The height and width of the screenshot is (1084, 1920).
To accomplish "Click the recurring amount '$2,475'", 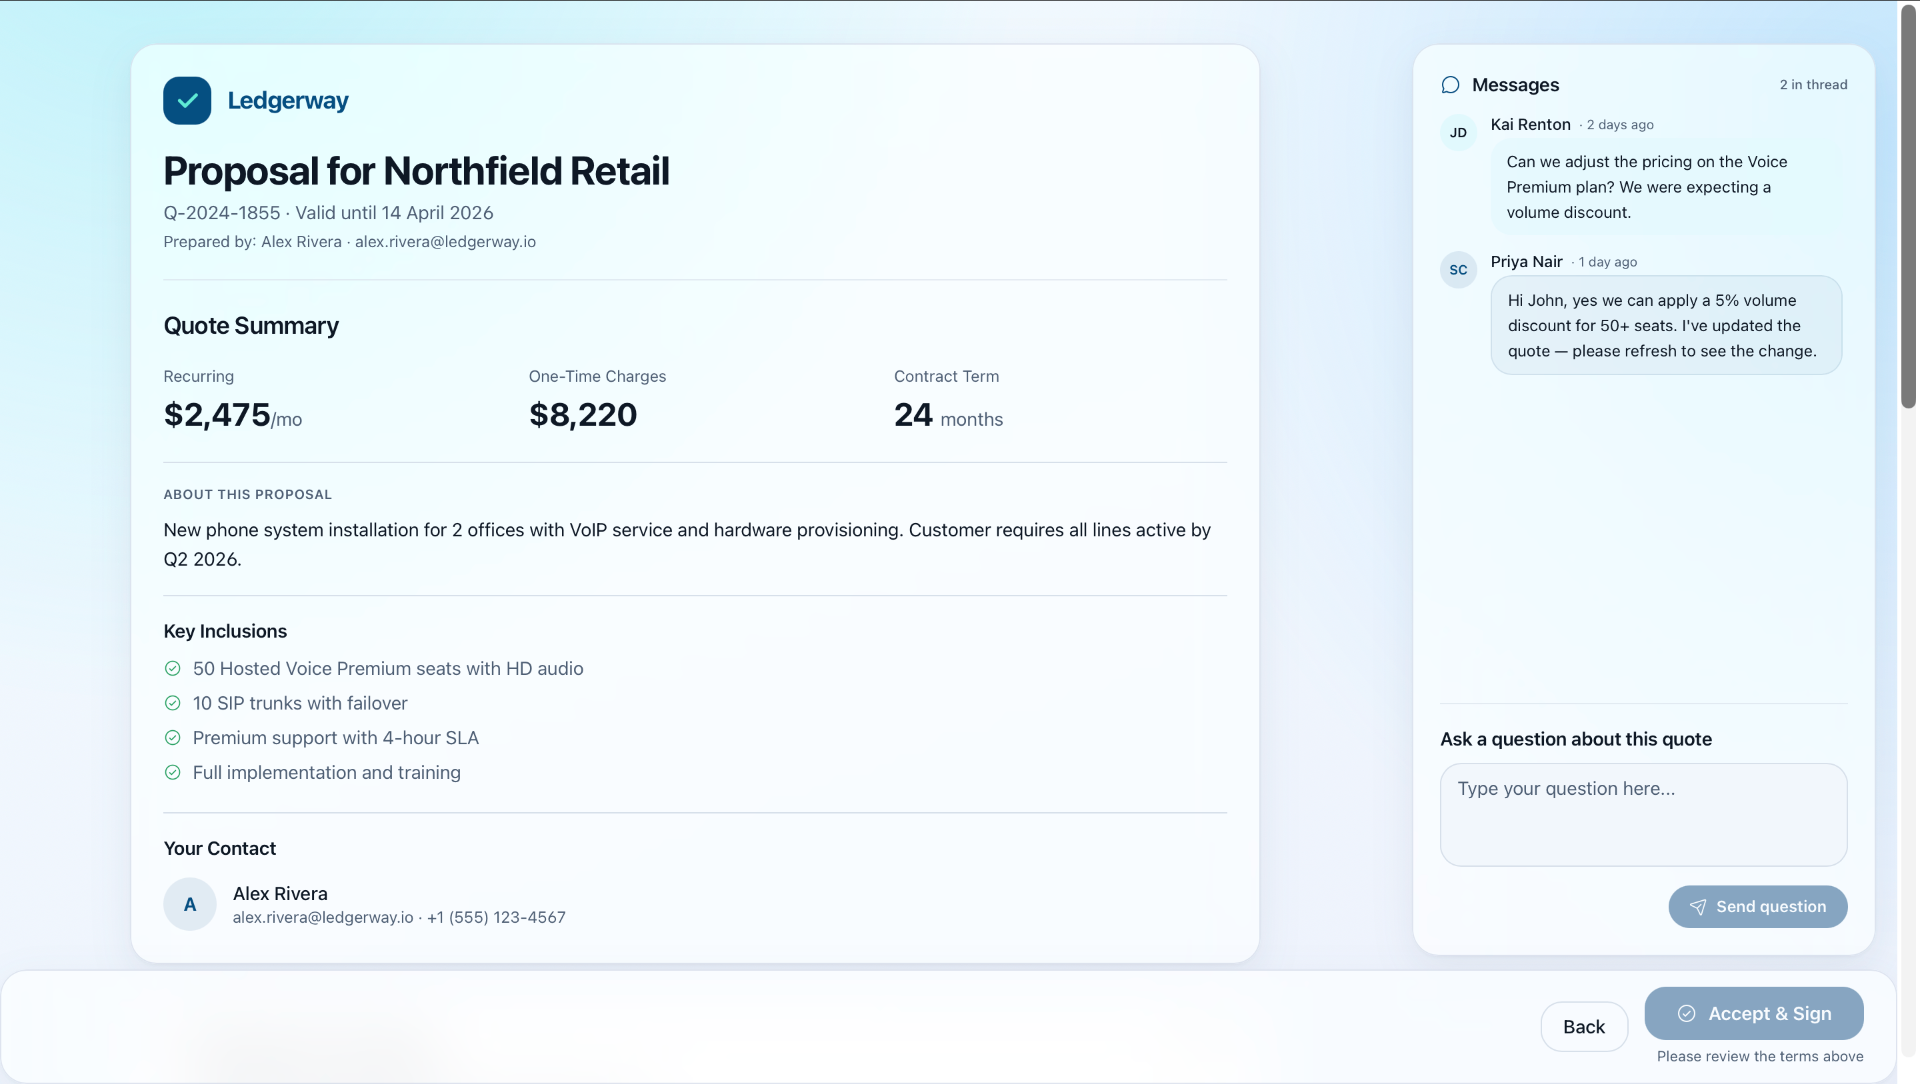I will click(217, 414).
